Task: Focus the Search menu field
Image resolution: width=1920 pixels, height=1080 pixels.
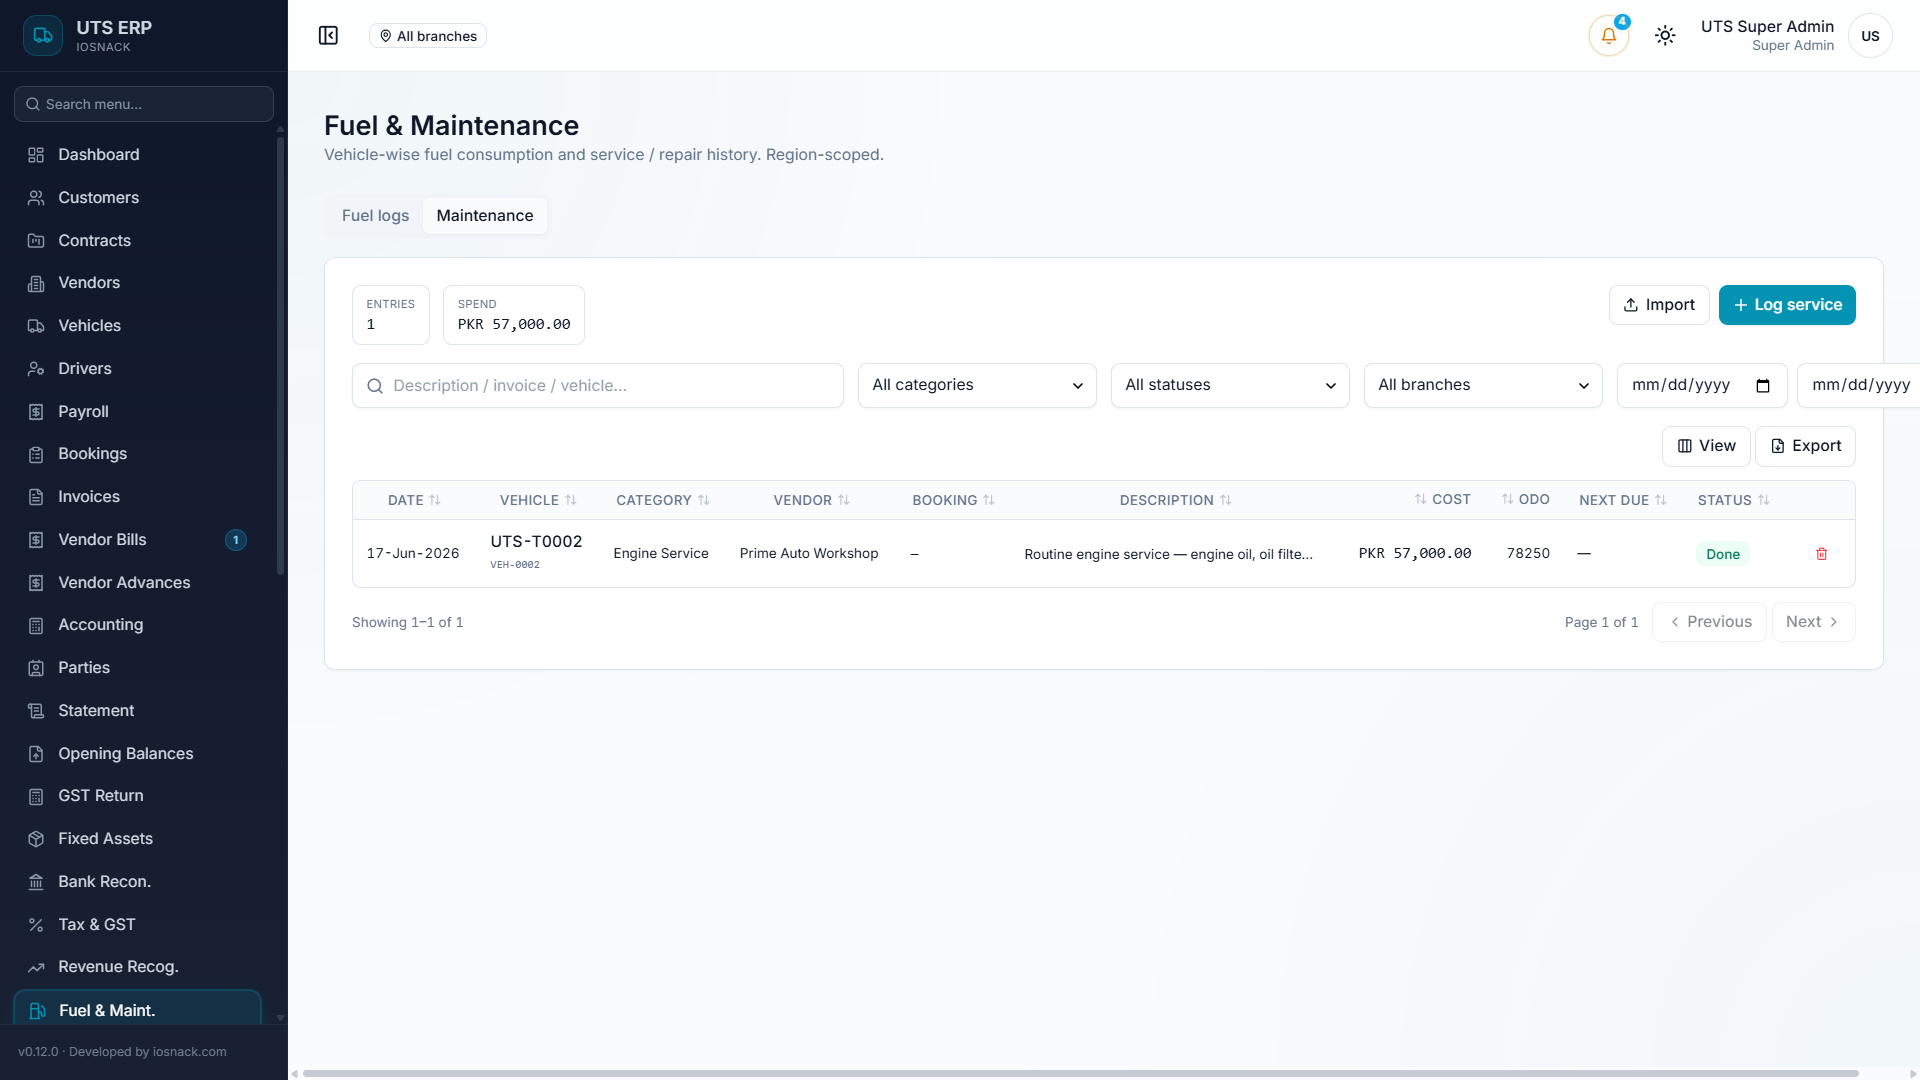Action: click(144, 104)
